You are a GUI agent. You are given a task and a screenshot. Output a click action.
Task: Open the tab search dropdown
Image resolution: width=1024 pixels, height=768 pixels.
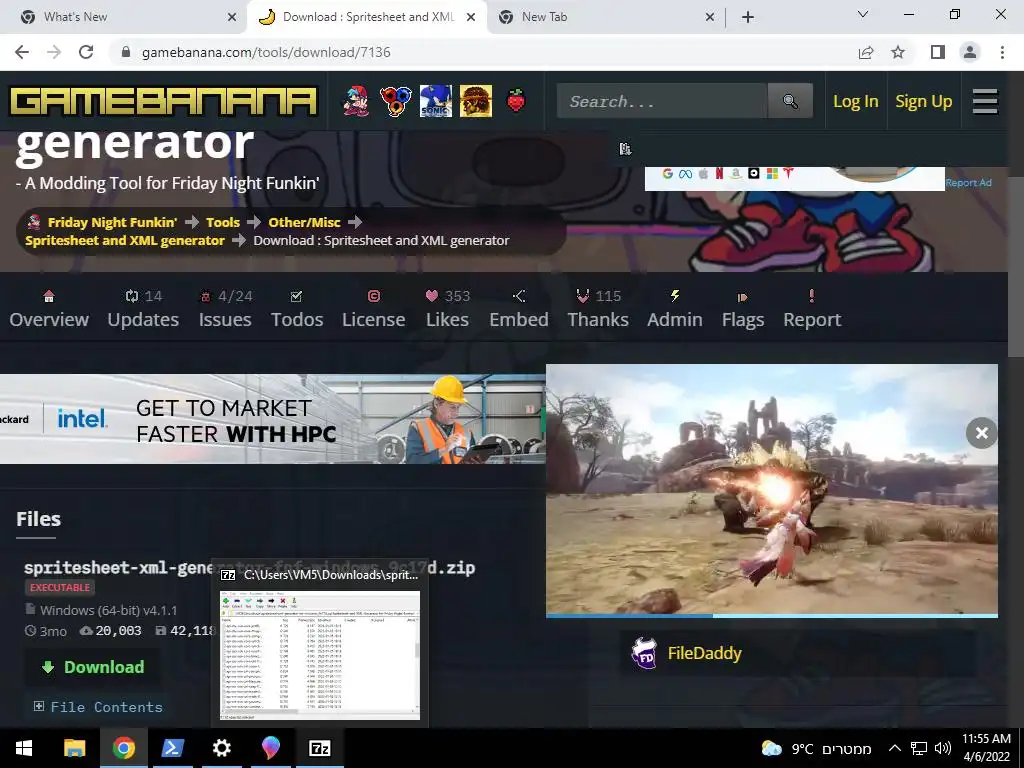pyautogui.click(x=863, y=14)
